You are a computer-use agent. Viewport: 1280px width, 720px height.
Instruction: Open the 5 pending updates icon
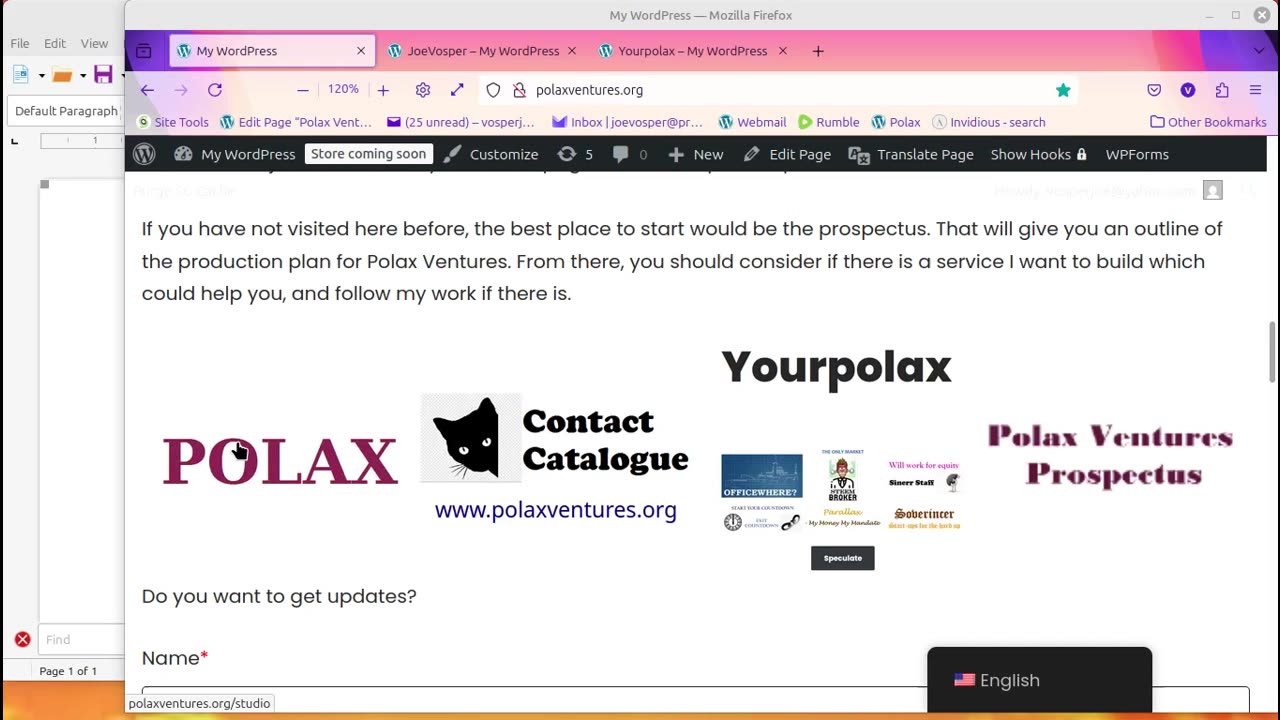[575, 154]
